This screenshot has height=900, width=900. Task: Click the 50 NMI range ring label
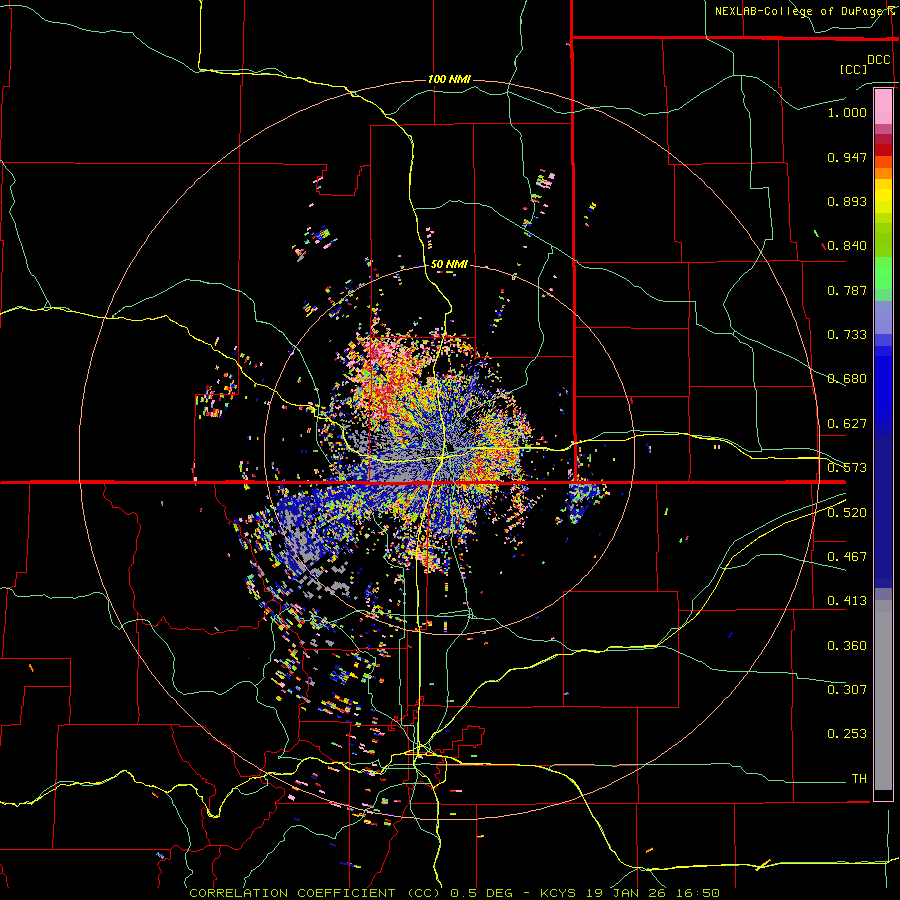tap(449, 265)
